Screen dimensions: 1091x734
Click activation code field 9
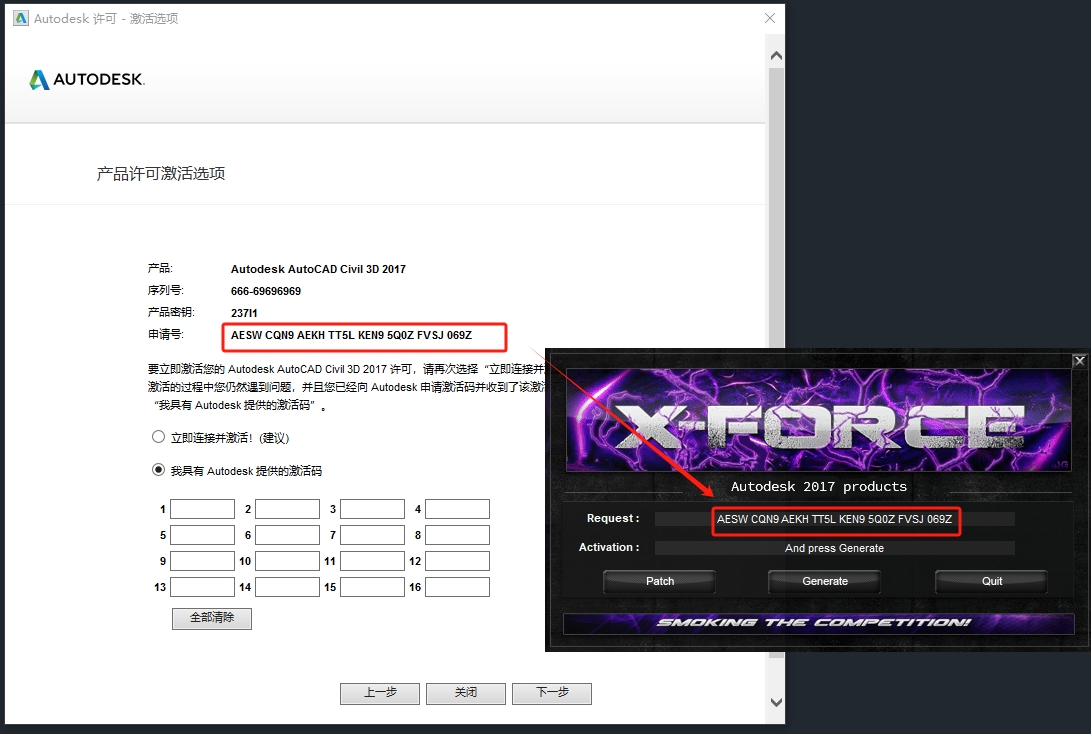click(202, 561)
